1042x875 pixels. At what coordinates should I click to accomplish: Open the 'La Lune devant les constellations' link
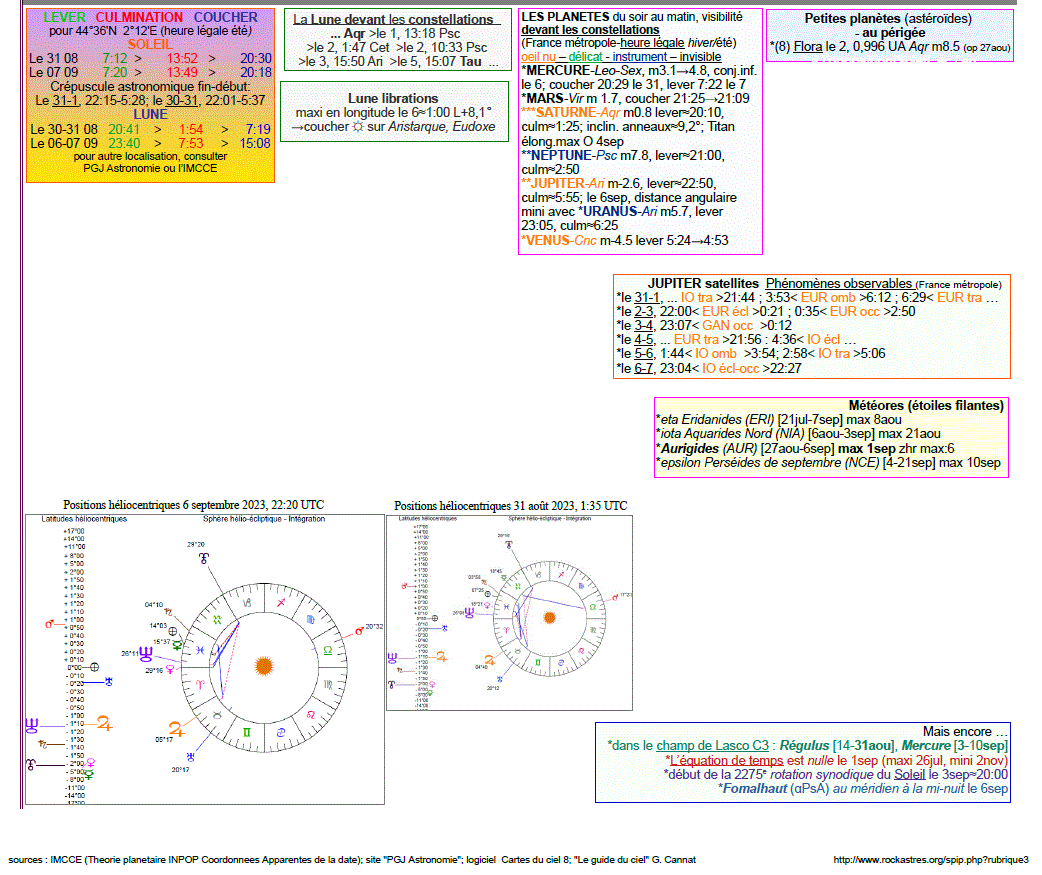click(393, 19)
